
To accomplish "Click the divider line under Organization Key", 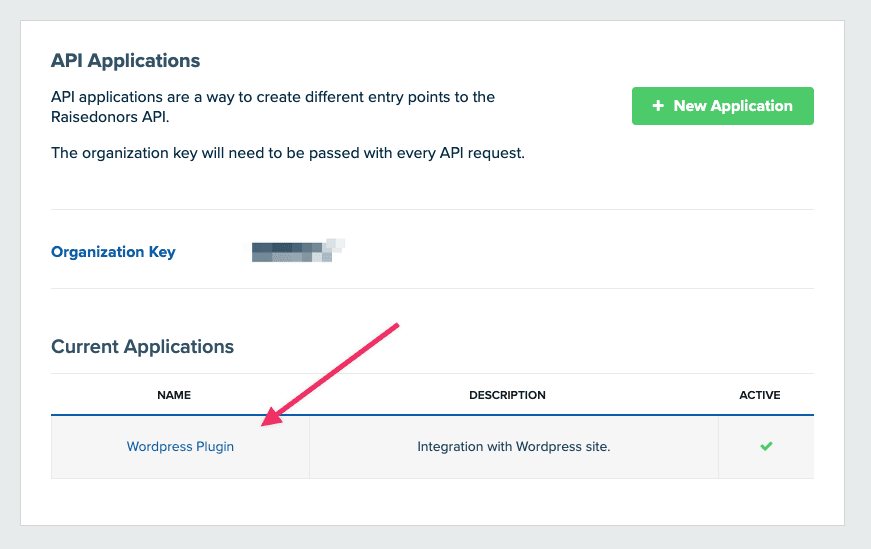I will tap(432, 288).
